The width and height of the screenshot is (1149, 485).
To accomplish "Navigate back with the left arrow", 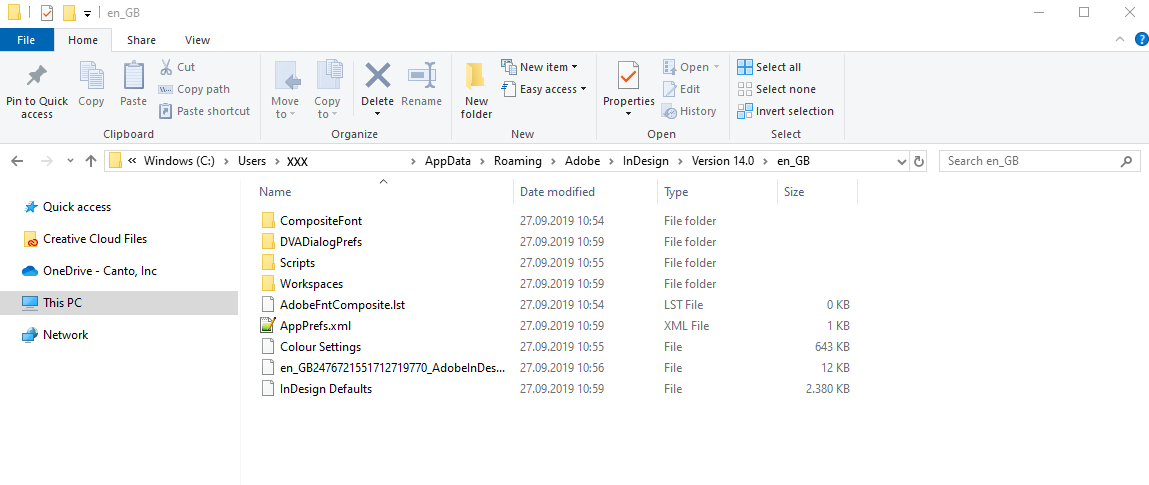I will coord(18,161).
